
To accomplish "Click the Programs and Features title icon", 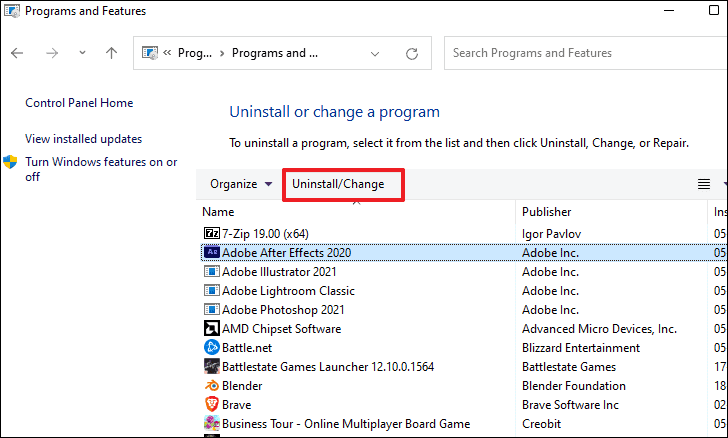I will (x=12, y=10).
